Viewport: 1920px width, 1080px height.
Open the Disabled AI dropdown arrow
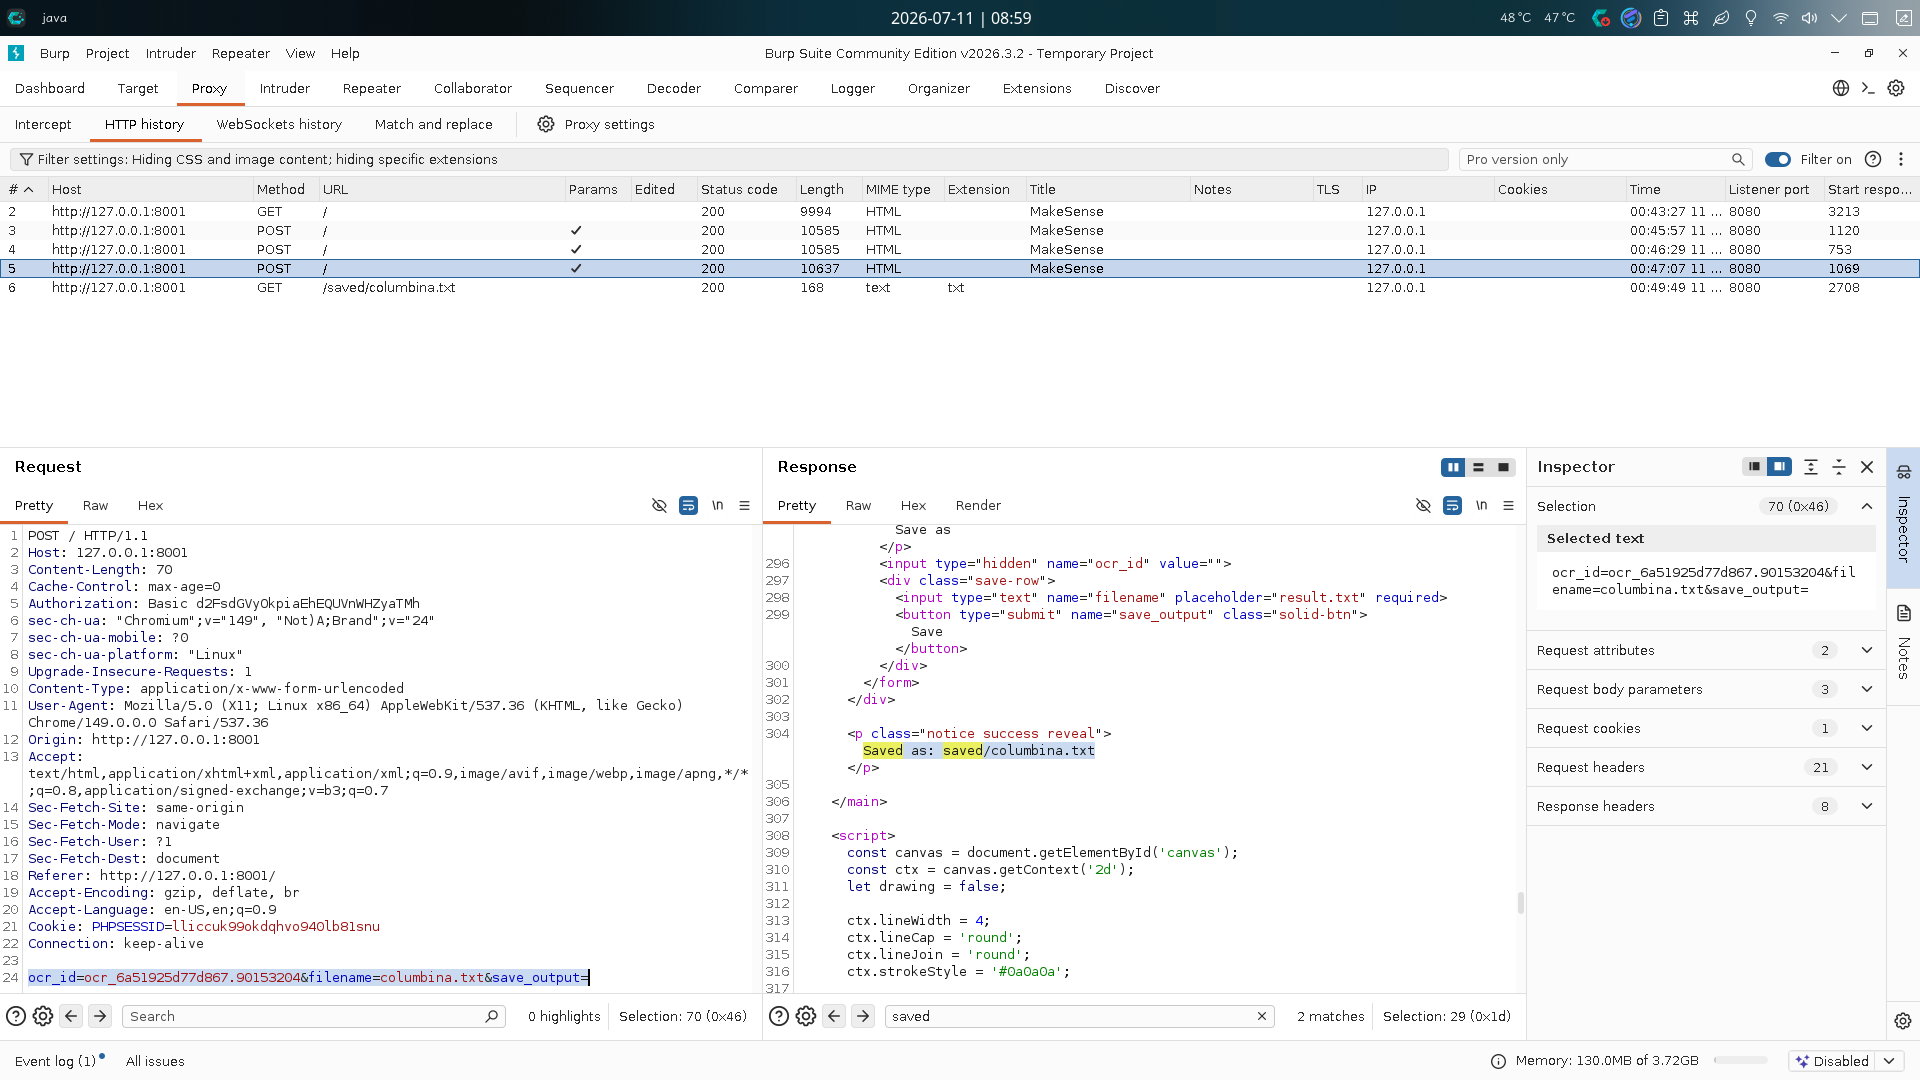(1889, 1061)
